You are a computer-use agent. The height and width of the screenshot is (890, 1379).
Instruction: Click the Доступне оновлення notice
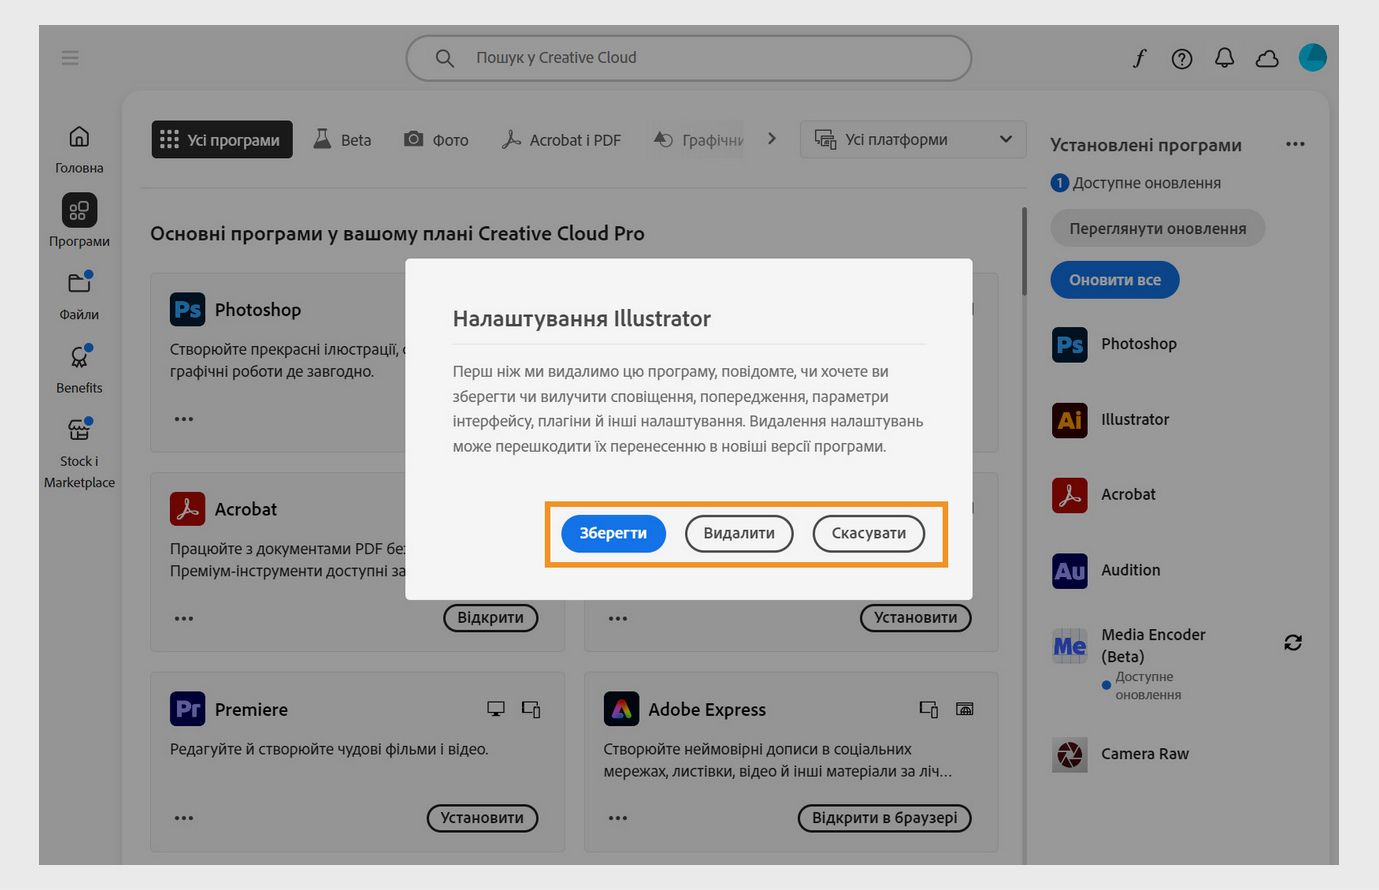1136,183
